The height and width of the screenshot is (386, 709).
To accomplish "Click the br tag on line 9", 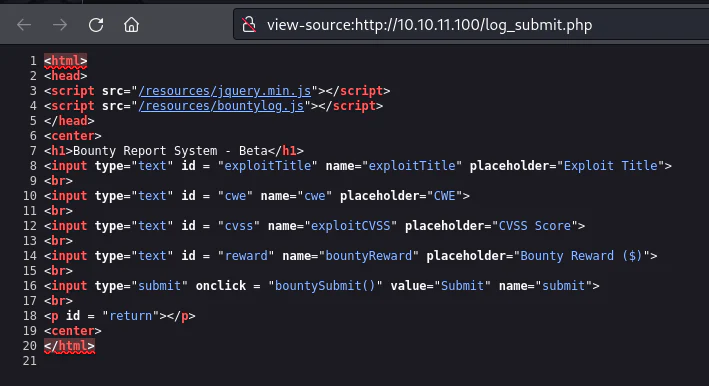I will [58, 181].
